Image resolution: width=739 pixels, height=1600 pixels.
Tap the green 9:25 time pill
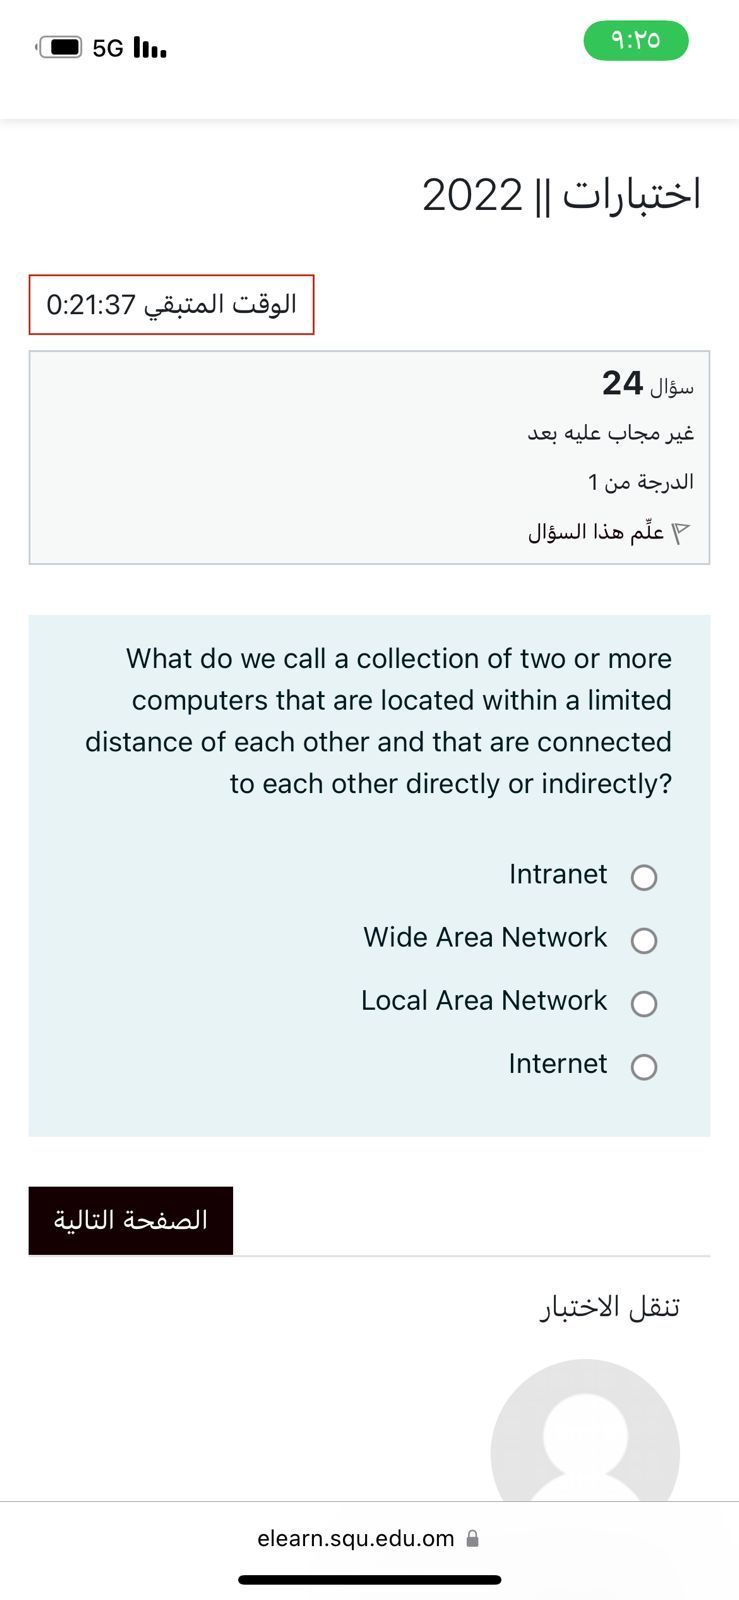pos(636,41)
